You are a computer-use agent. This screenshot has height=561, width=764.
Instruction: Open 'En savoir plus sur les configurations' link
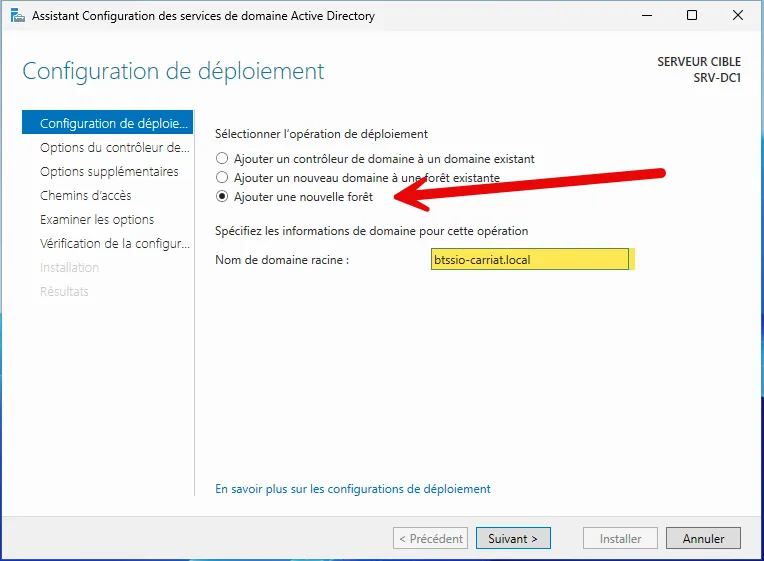pos(353,489)
